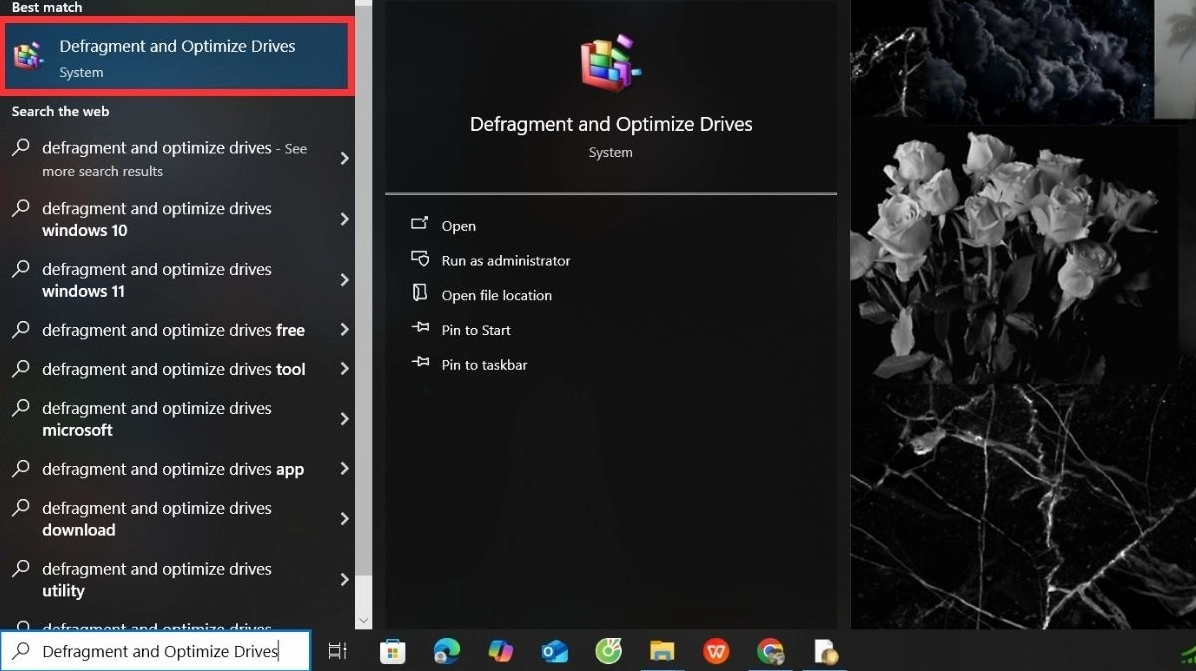Open File Explorer from the taskbar
This screenshot has height=671, width=1196.
661,651
